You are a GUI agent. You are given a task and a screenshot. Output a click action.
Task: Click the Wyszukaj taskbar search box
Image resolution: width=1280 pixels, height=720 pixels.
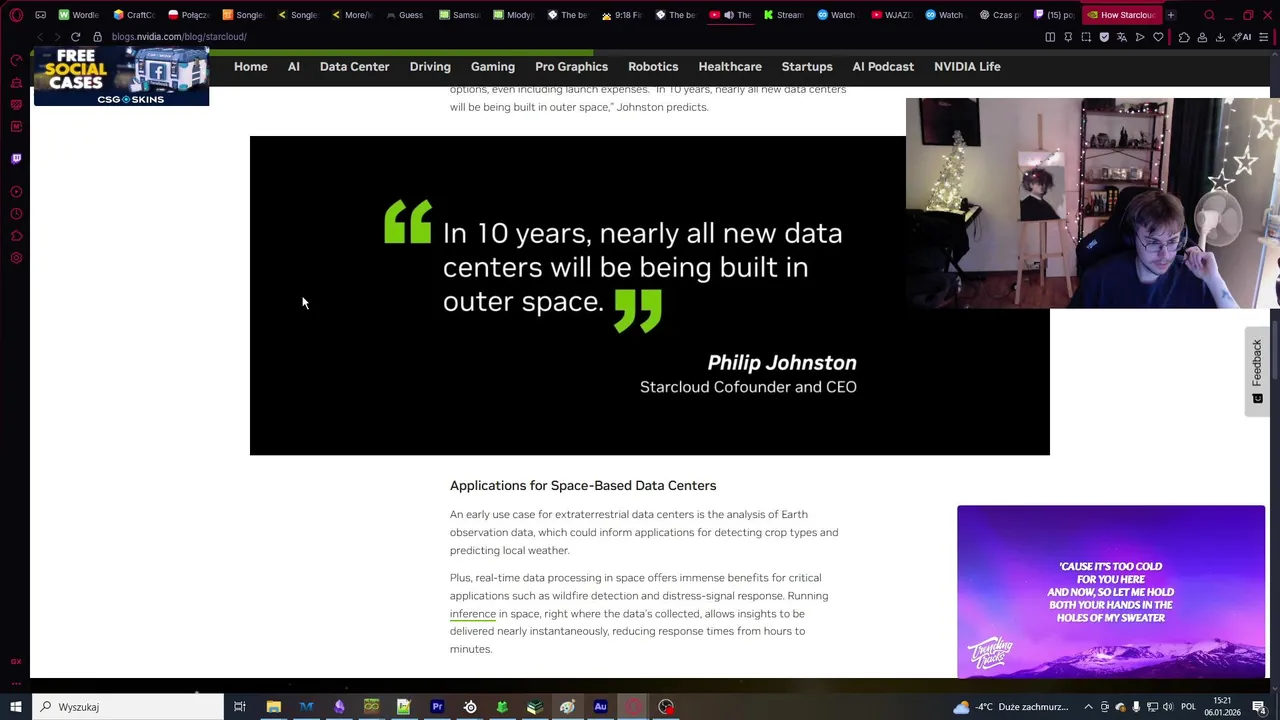(128, 707)
